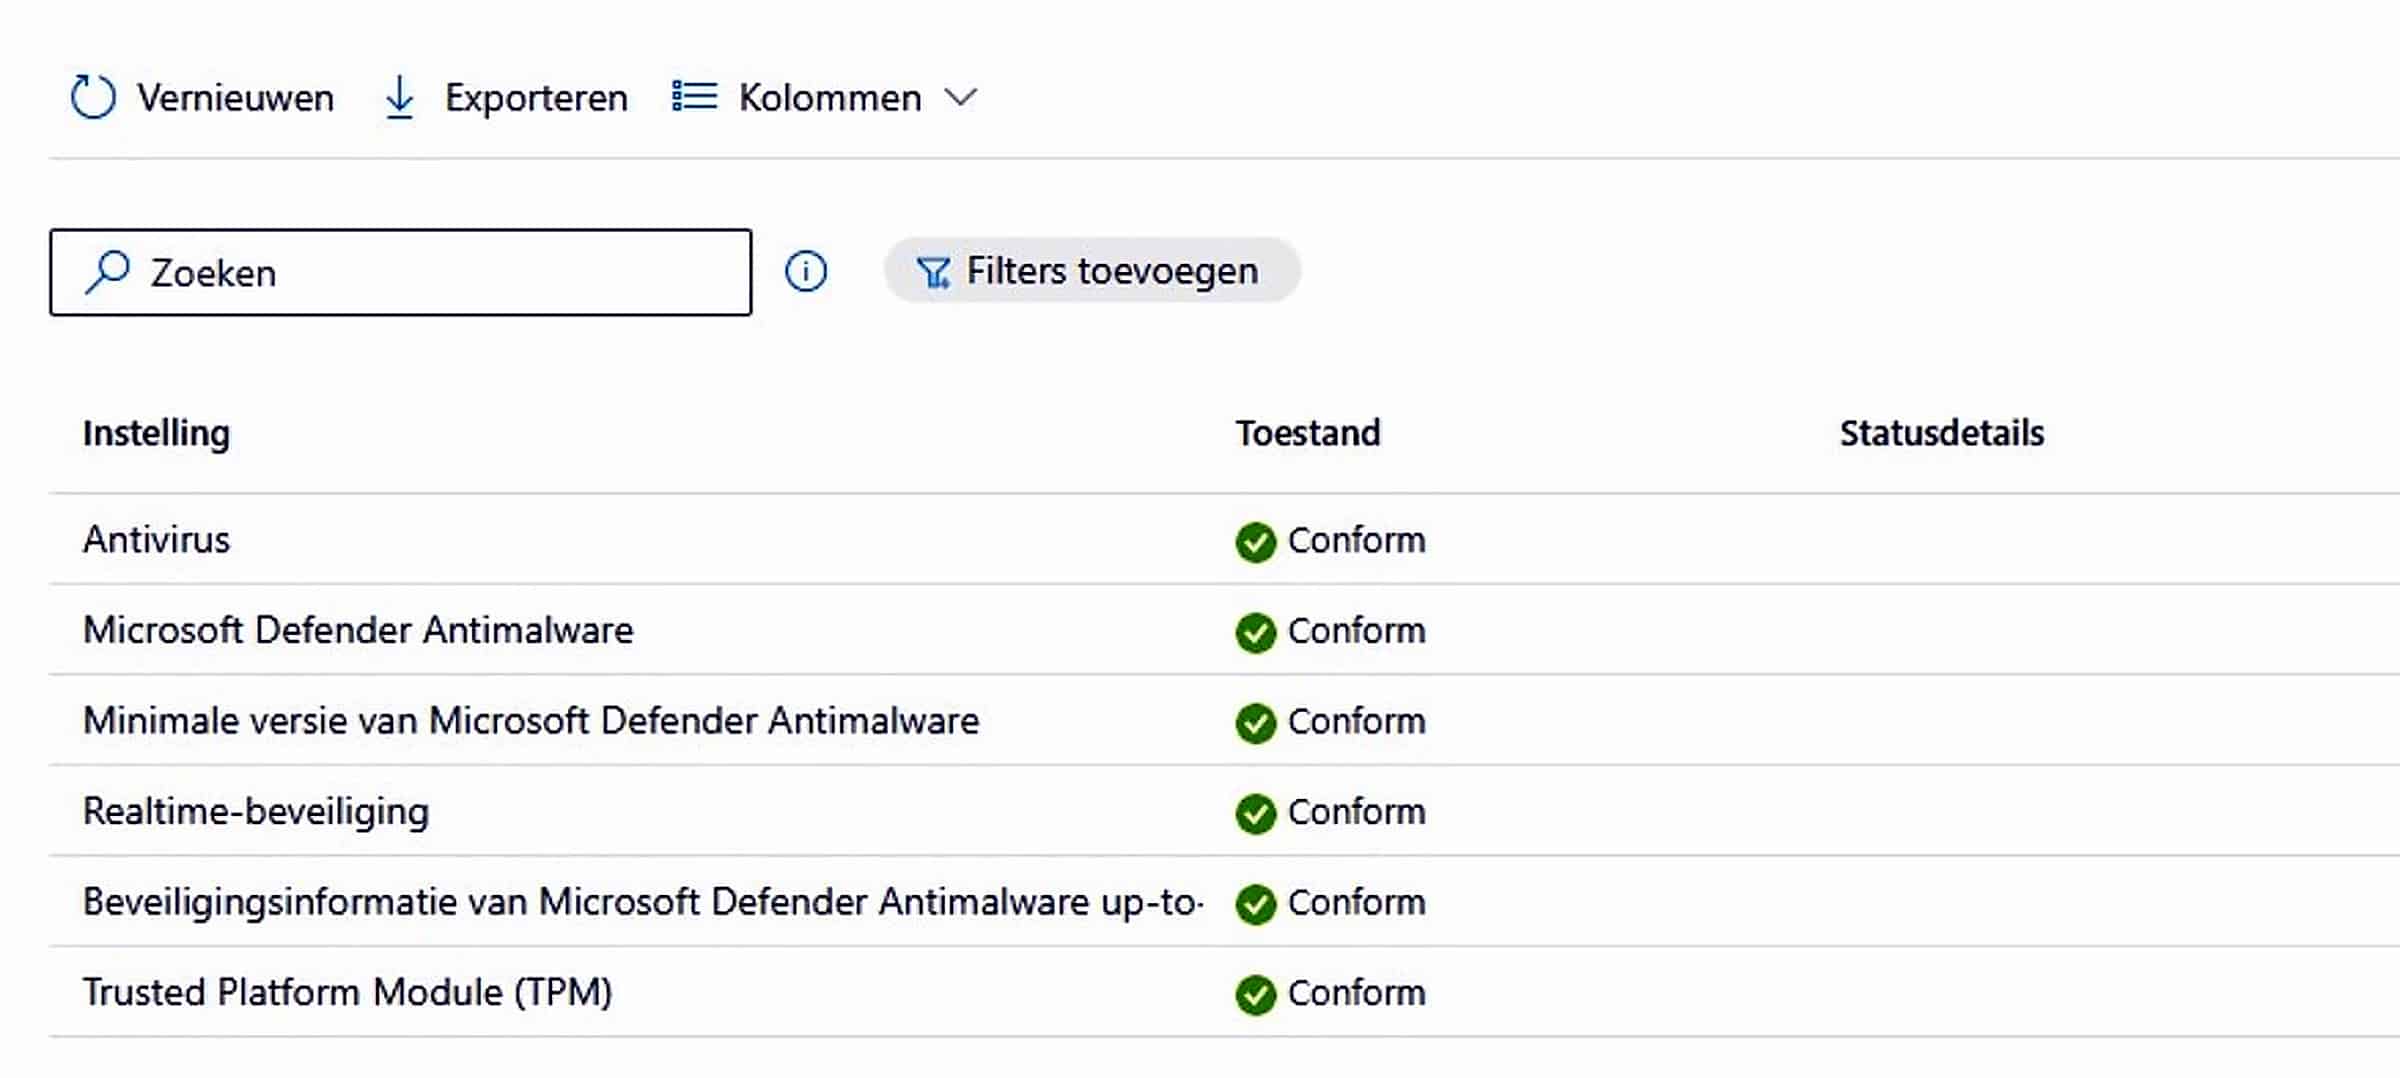Click the Exporteren download arrow icon

point(400,98)
